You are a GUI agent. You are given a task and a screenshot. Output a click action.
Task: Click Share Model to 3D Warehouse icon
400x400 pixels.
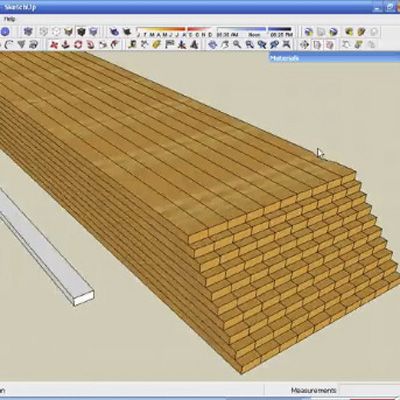click(362, 32)
